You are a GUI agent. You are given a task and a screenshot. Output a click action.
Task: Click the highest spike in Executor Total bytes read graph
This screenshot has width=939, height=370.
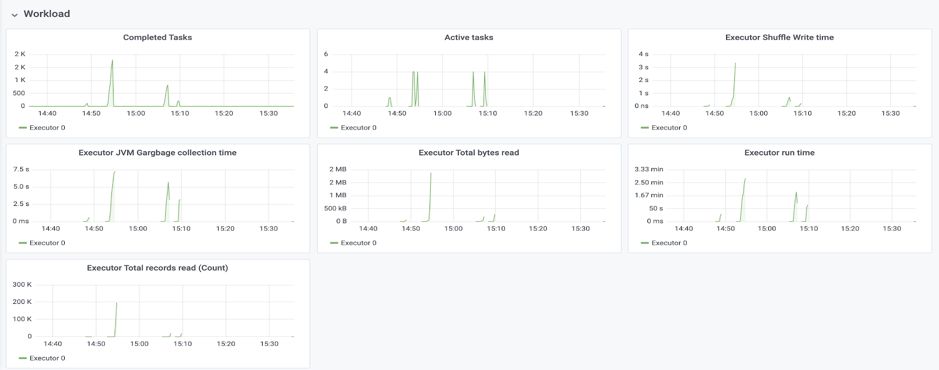(x=431, y=174)
